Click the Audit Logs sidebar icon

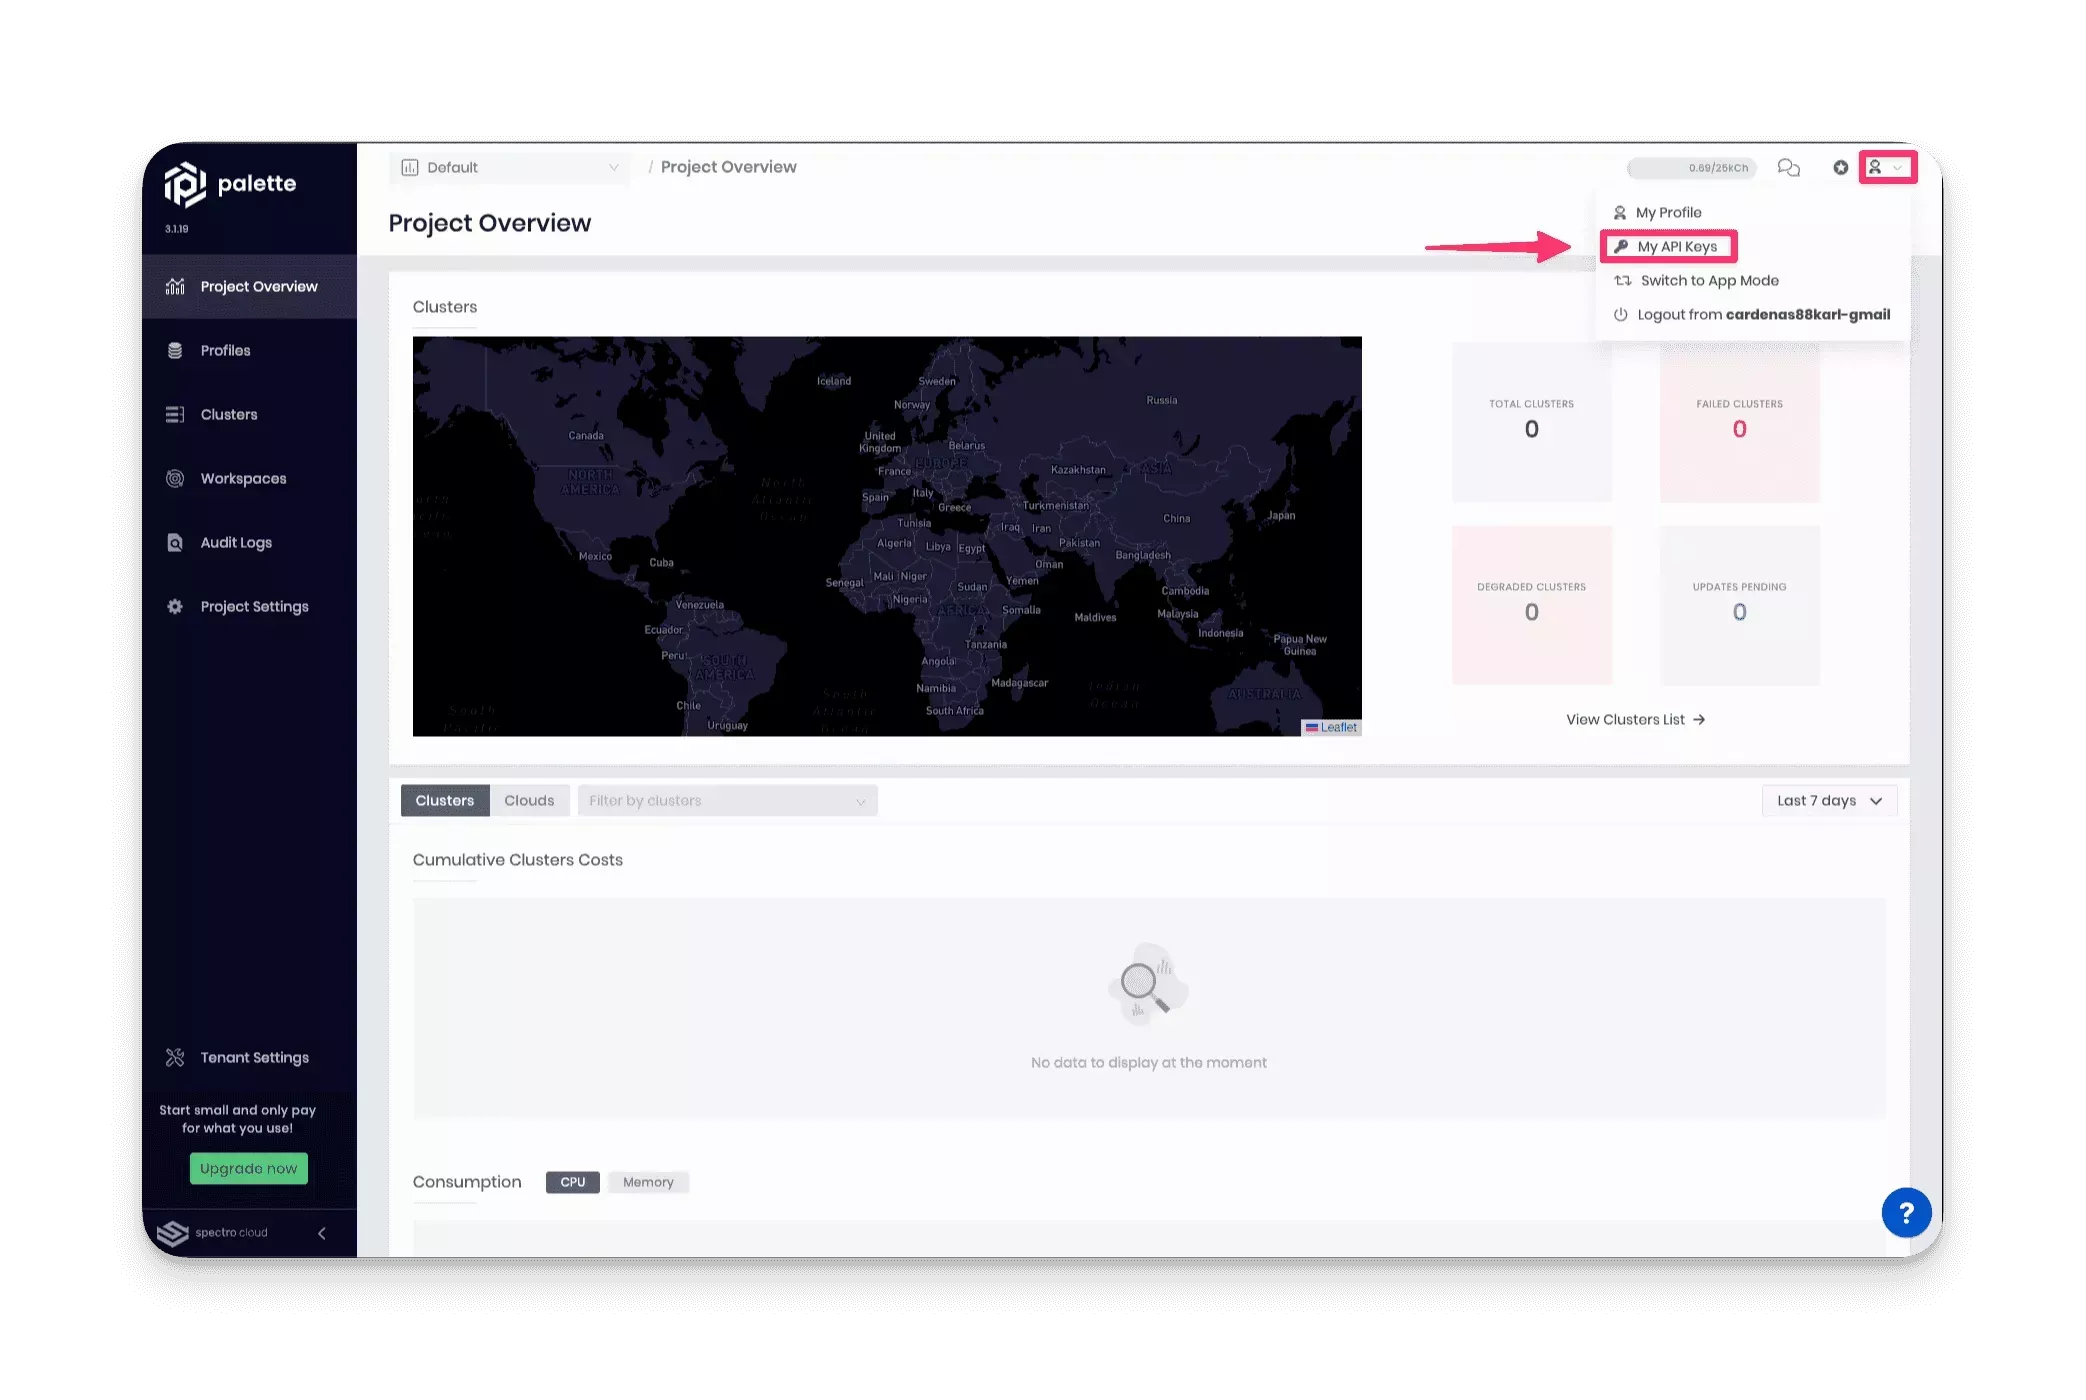177,542
